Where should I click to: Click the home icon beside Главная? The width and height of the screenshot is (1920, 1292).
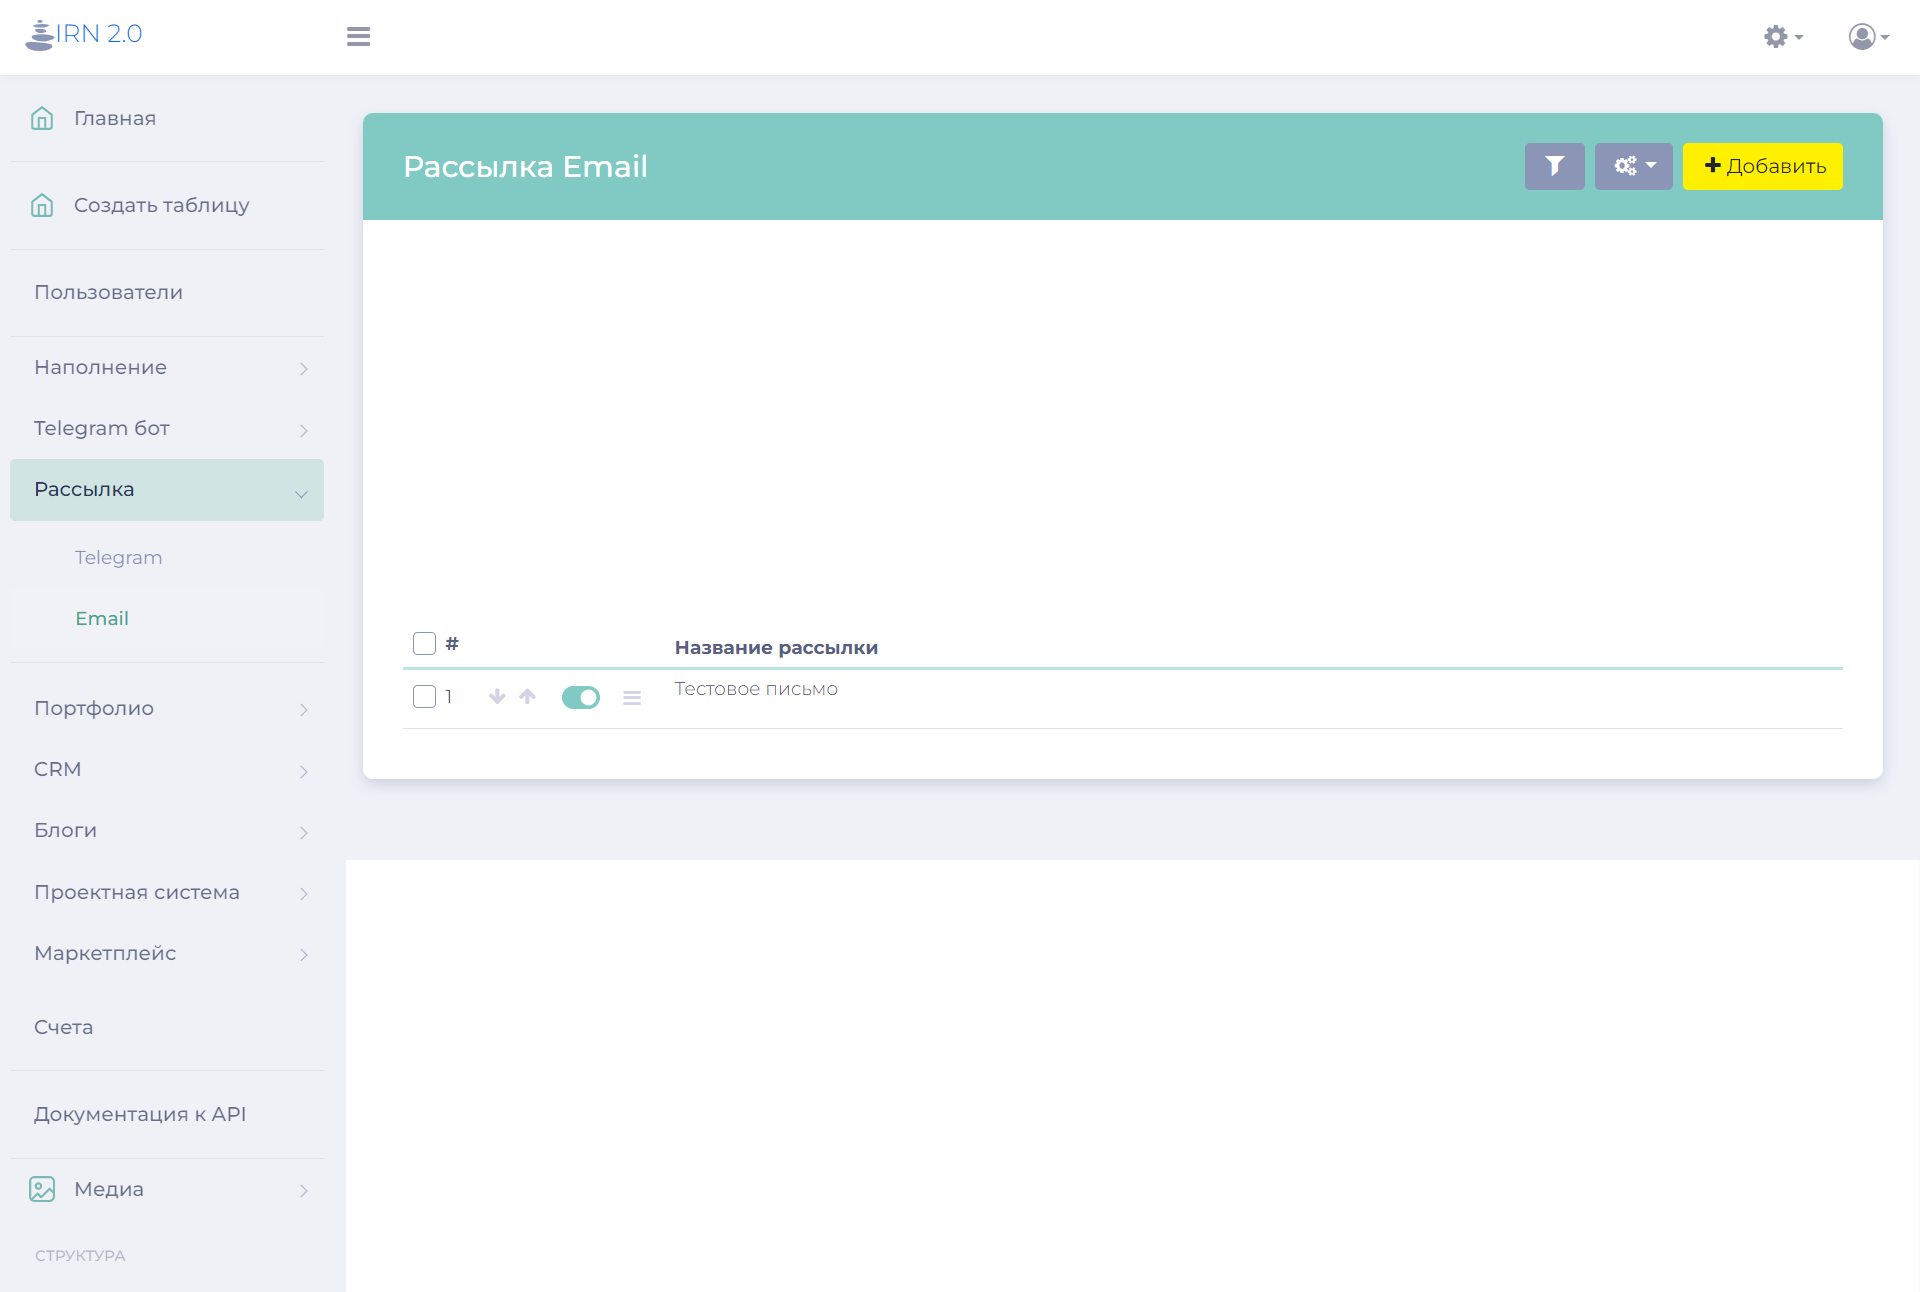[42, 118]
